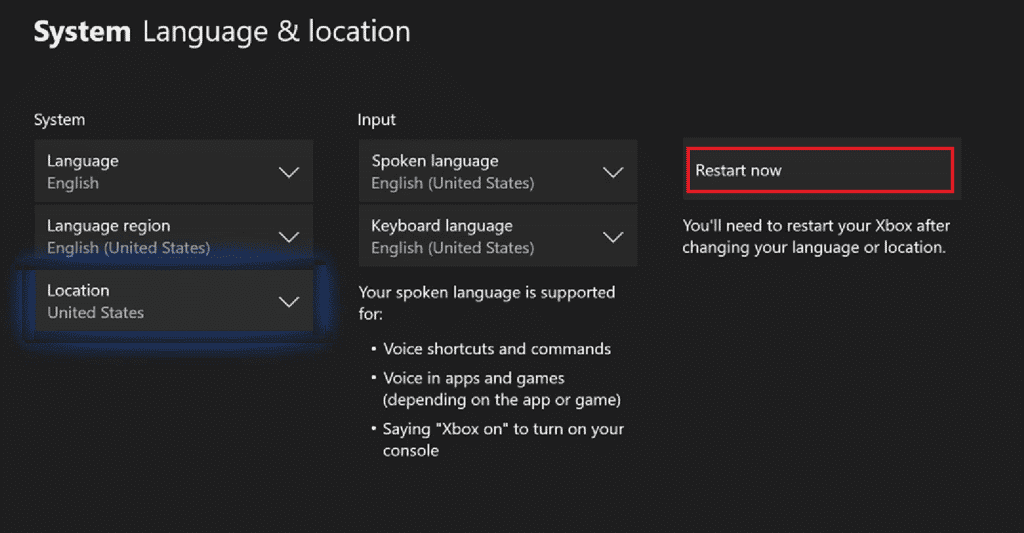This screenshot has width=1024, height=533.
Task: Open the highlighted Location dropdown
Action: tap(173, 301)
